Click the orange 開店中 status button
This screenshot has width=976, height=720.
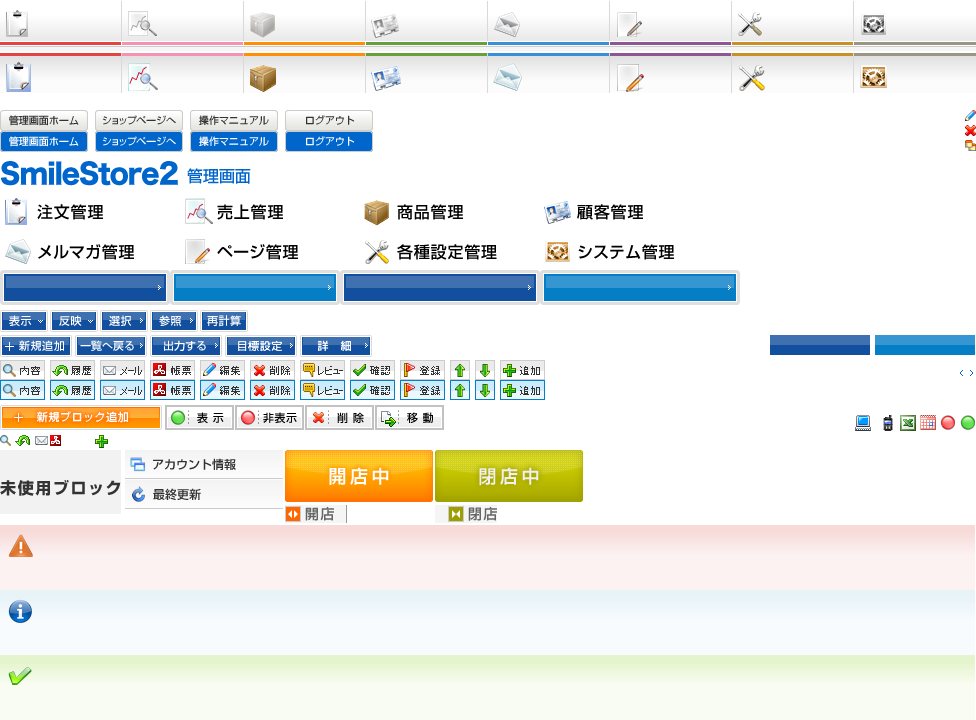[359, 476]
